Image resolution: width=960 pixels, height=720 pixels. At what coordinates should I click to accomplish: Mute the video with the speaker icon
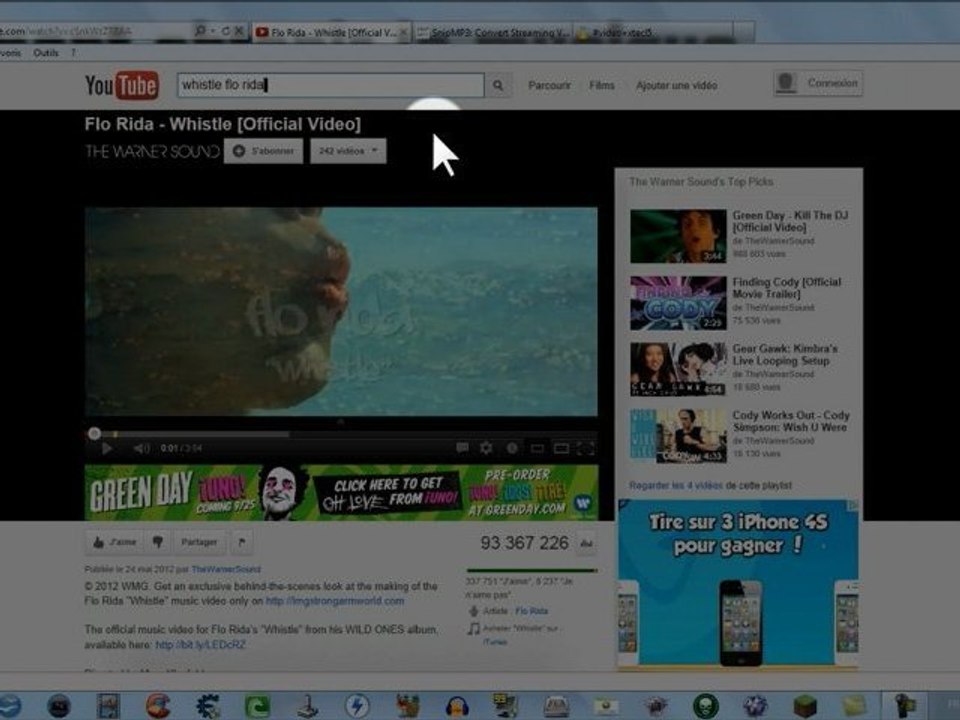[141, 449]
